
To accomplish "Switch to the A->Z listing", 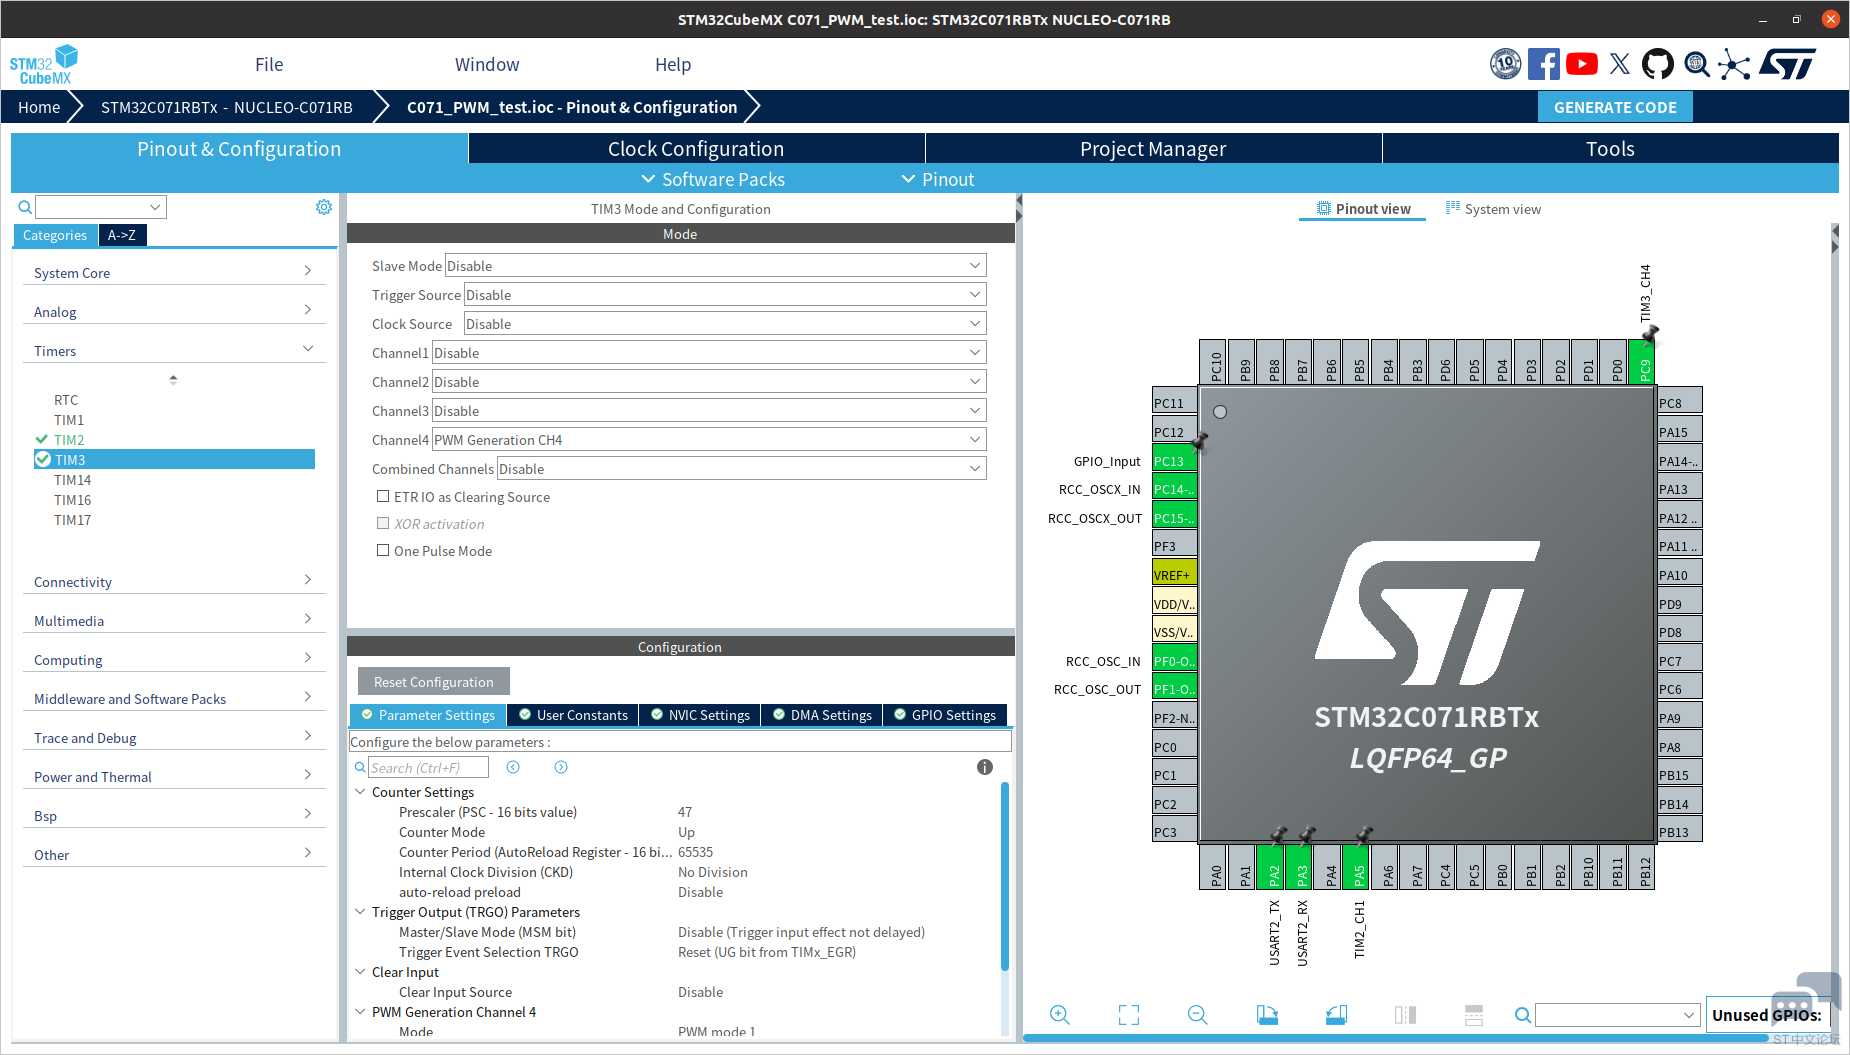I will click(x=122, y=235).
